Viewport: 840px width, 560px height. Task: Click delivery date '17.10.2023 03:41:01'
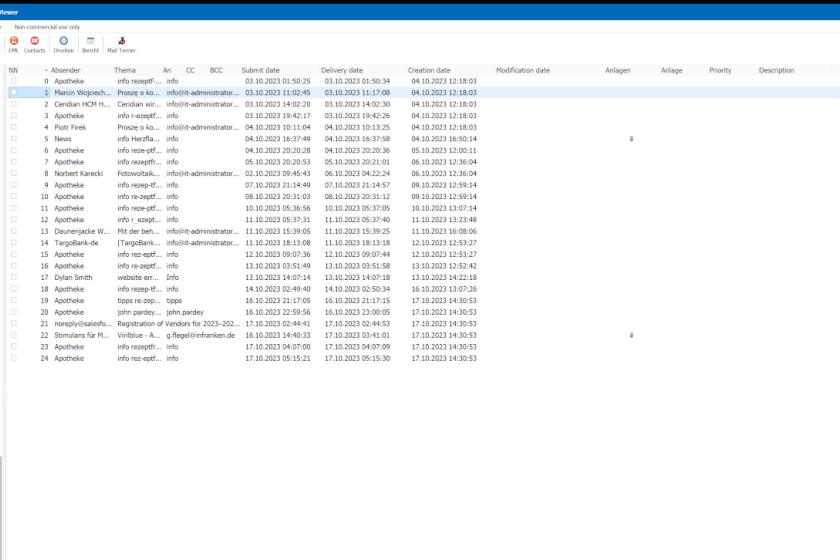(x=357, y=335)
